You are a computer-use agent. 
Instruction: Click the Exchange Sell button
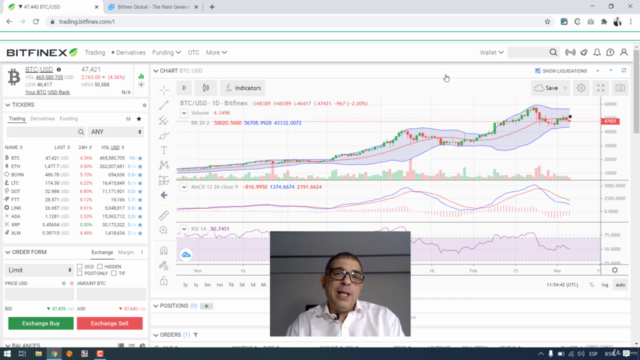(x=109, y=323)
